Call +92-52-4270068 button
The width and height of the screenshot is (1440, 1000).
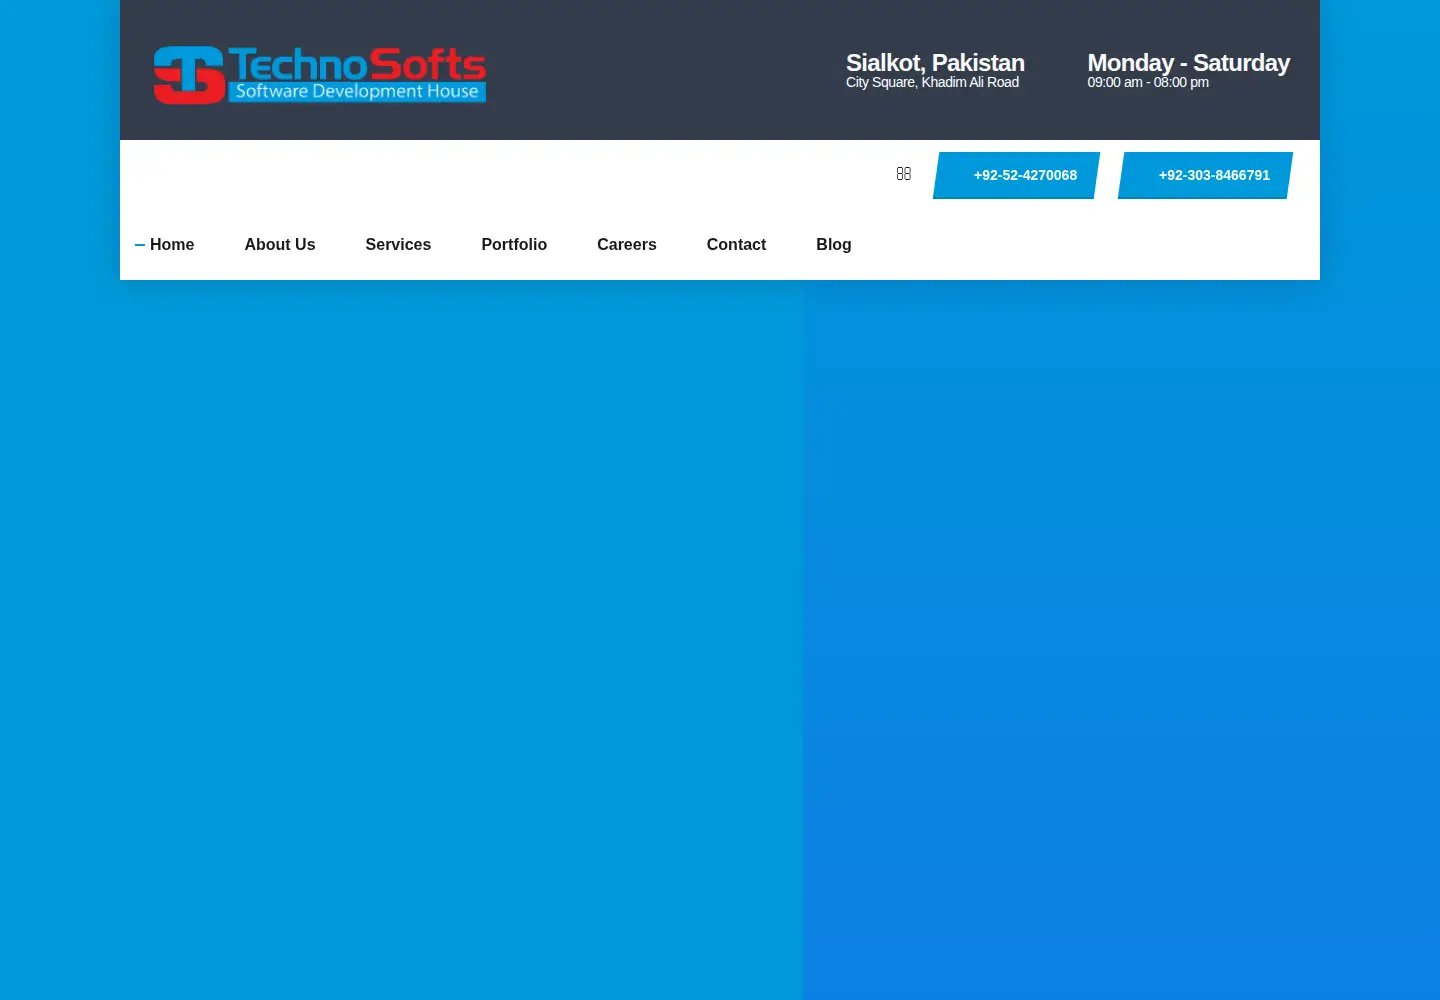click(1016, 175)
